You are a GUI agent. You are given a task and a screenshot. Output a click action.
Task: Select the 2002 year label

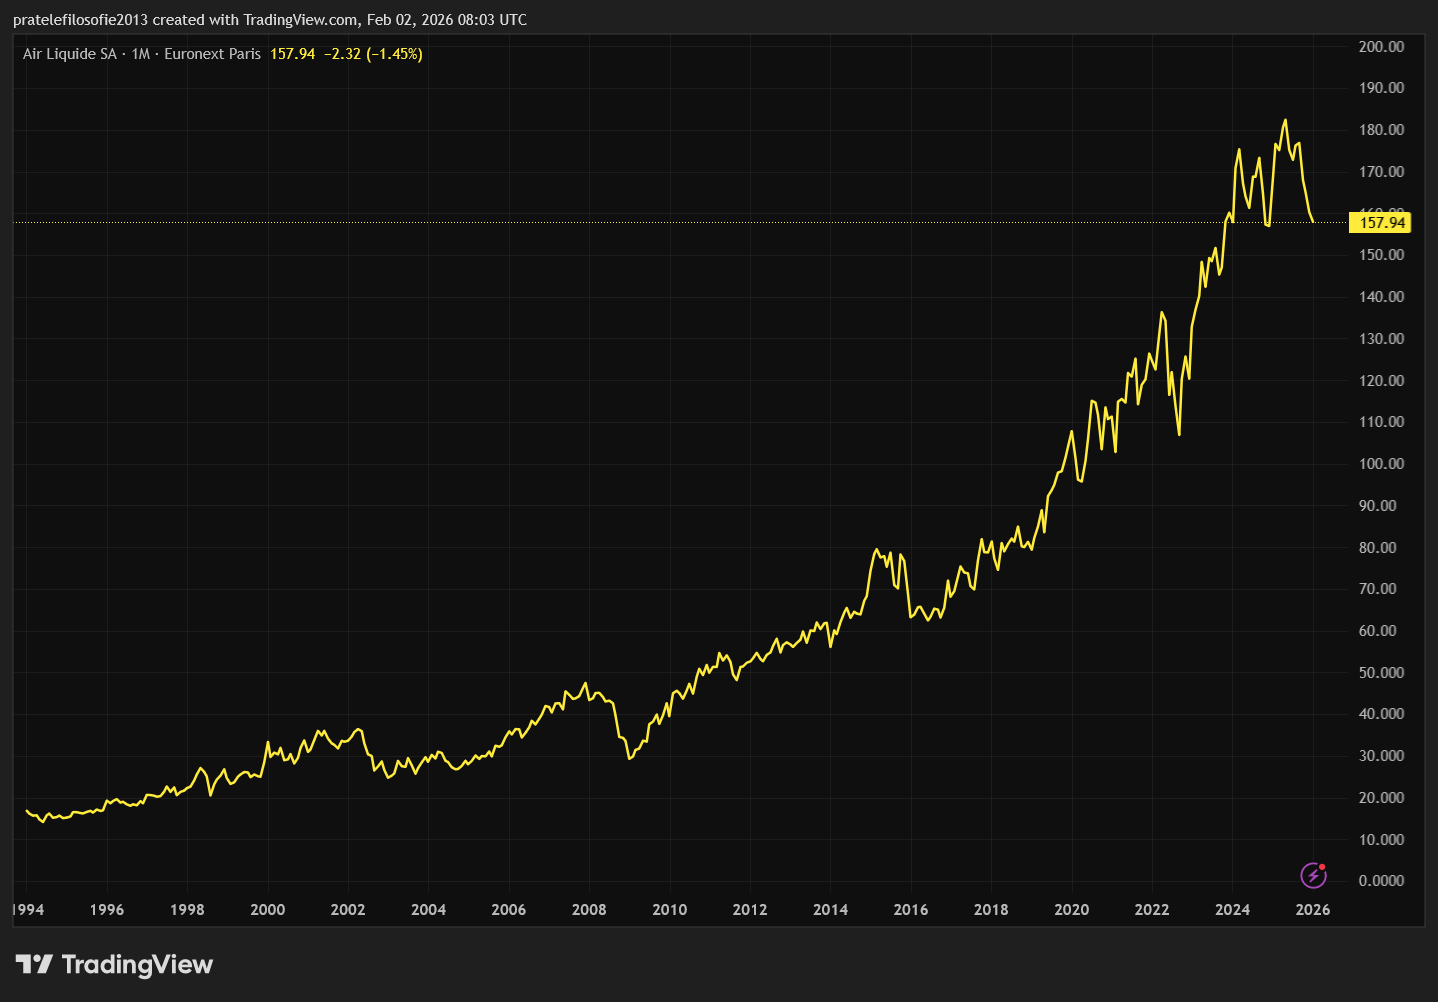(348, 910)
